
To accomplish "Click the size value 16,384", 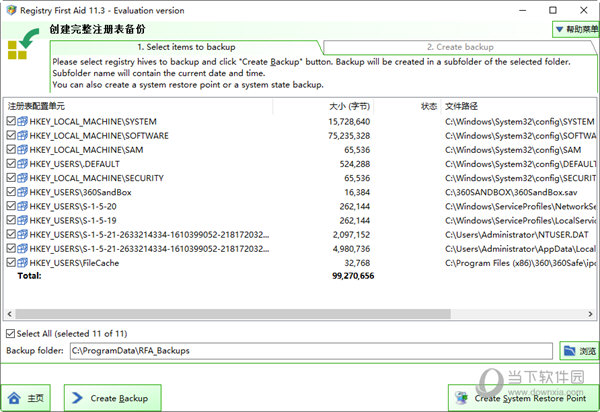I will [357, 192].
